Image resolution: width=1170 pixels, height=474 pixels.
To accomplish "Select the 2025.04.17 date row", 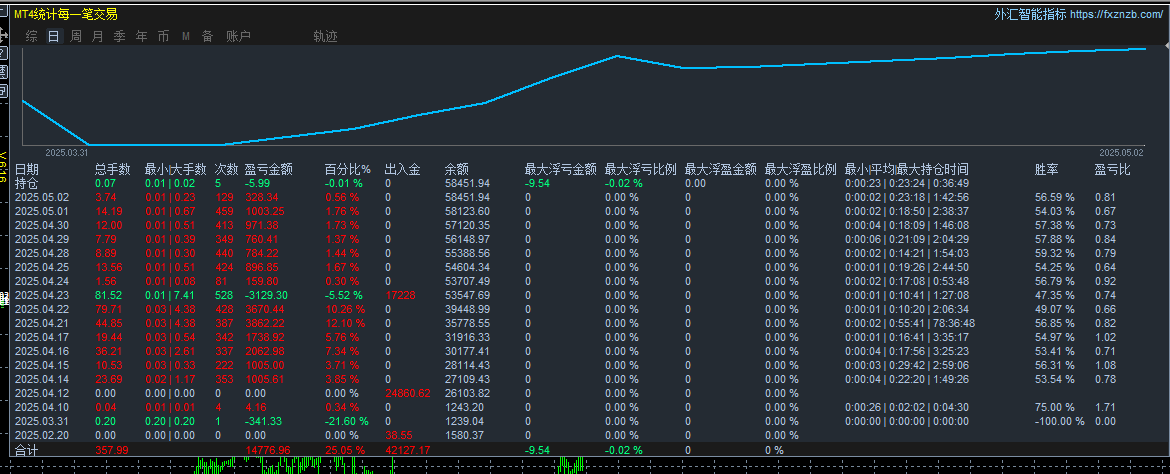I will tap(42, 337).
